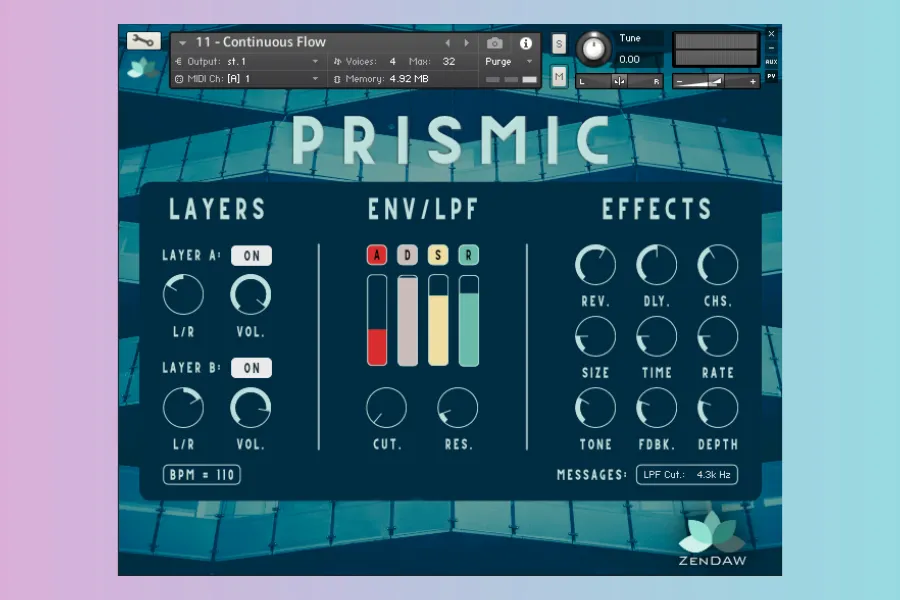Select the red A attack button
Image resolution: width=900 pixels, height=600 pixels.
point(377,256)
